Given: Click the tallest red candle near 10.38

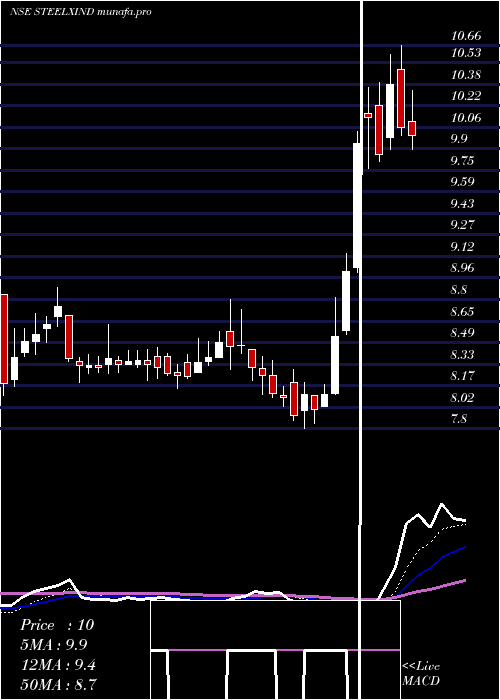Looking at the screenshot, I should pos(401,98).
